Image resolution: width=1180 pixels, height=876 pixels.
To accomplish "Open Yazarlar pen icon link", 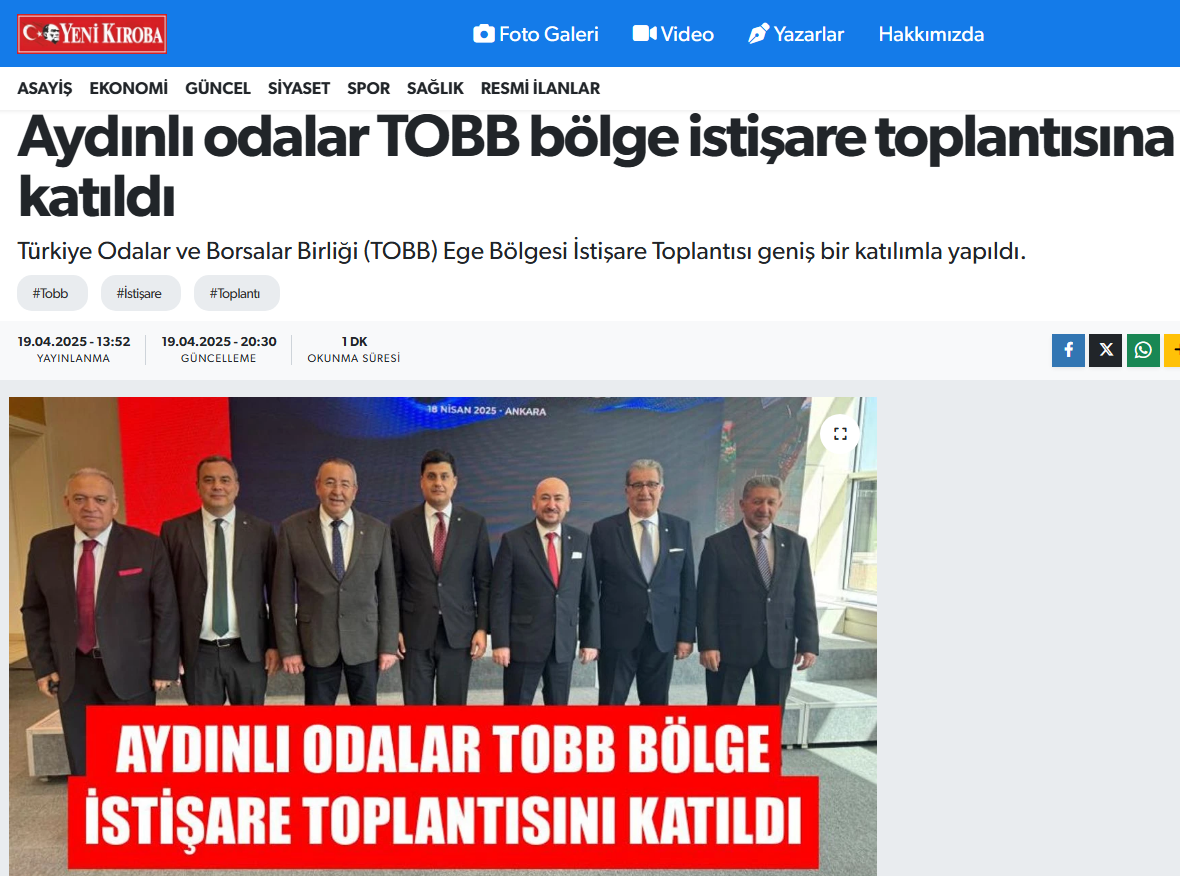I will (x=759, y=34).
